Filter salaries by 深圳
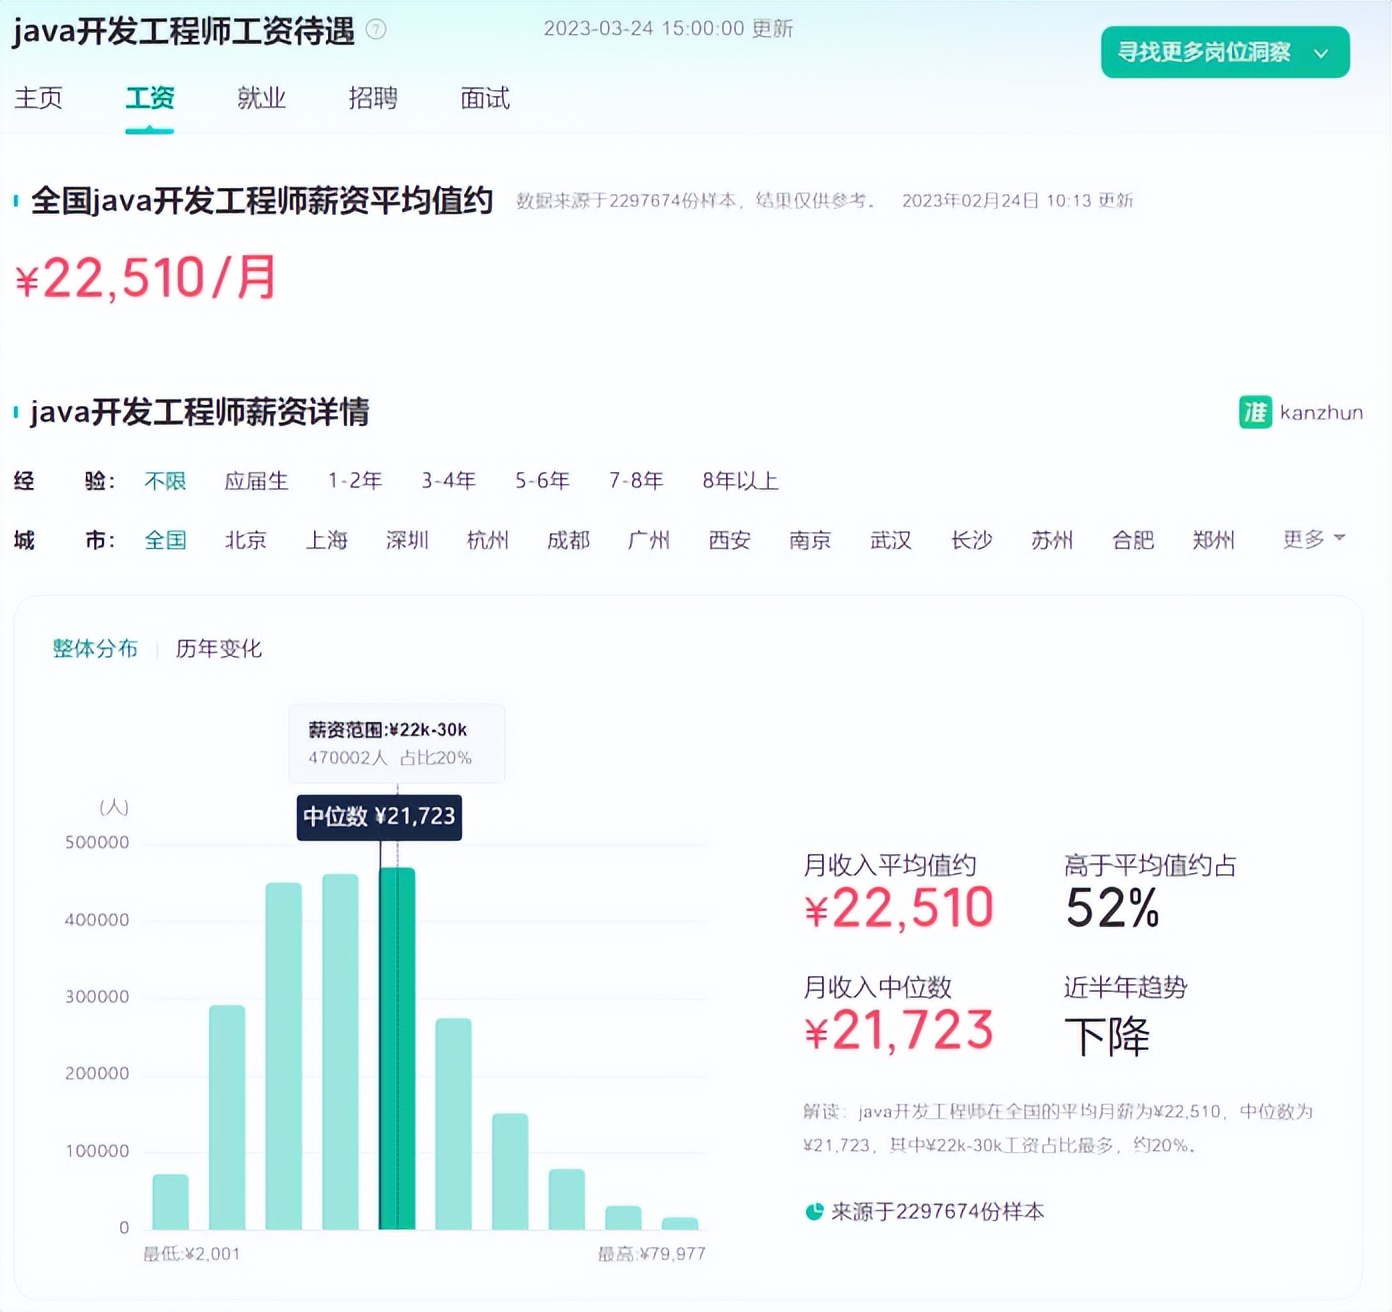 407,540
